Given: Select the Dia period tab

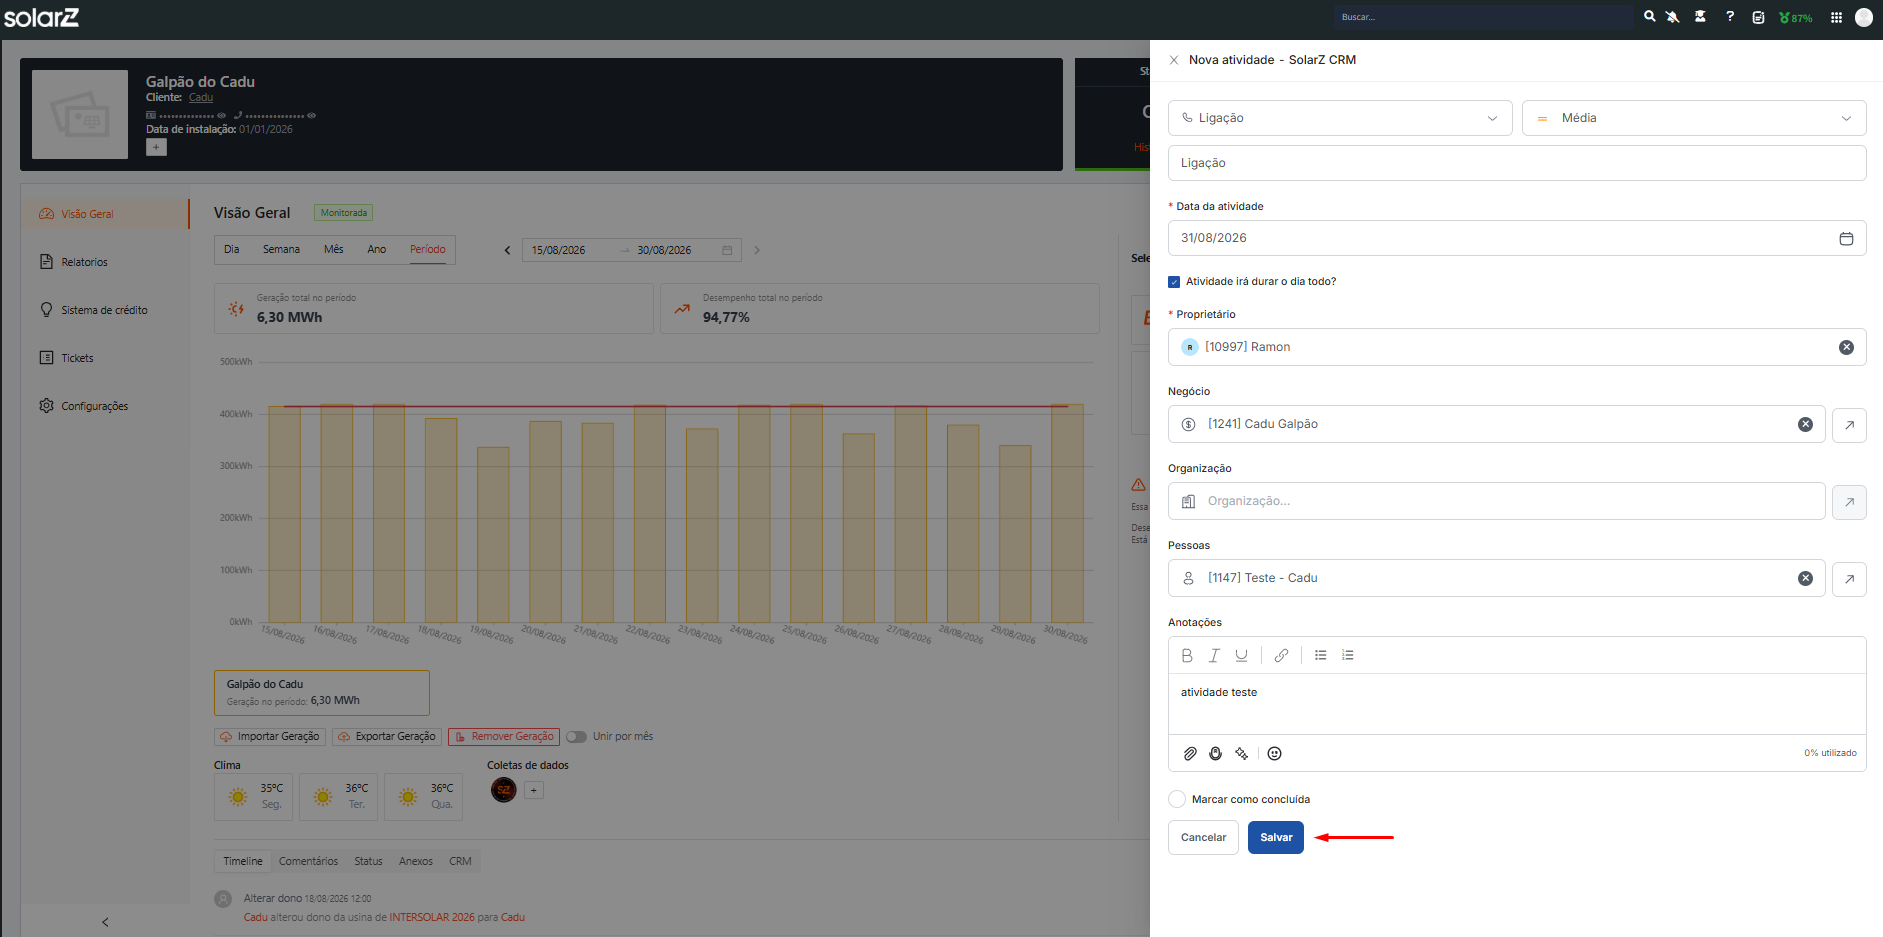Looking at the screenshot, I should tap(232, 249).
